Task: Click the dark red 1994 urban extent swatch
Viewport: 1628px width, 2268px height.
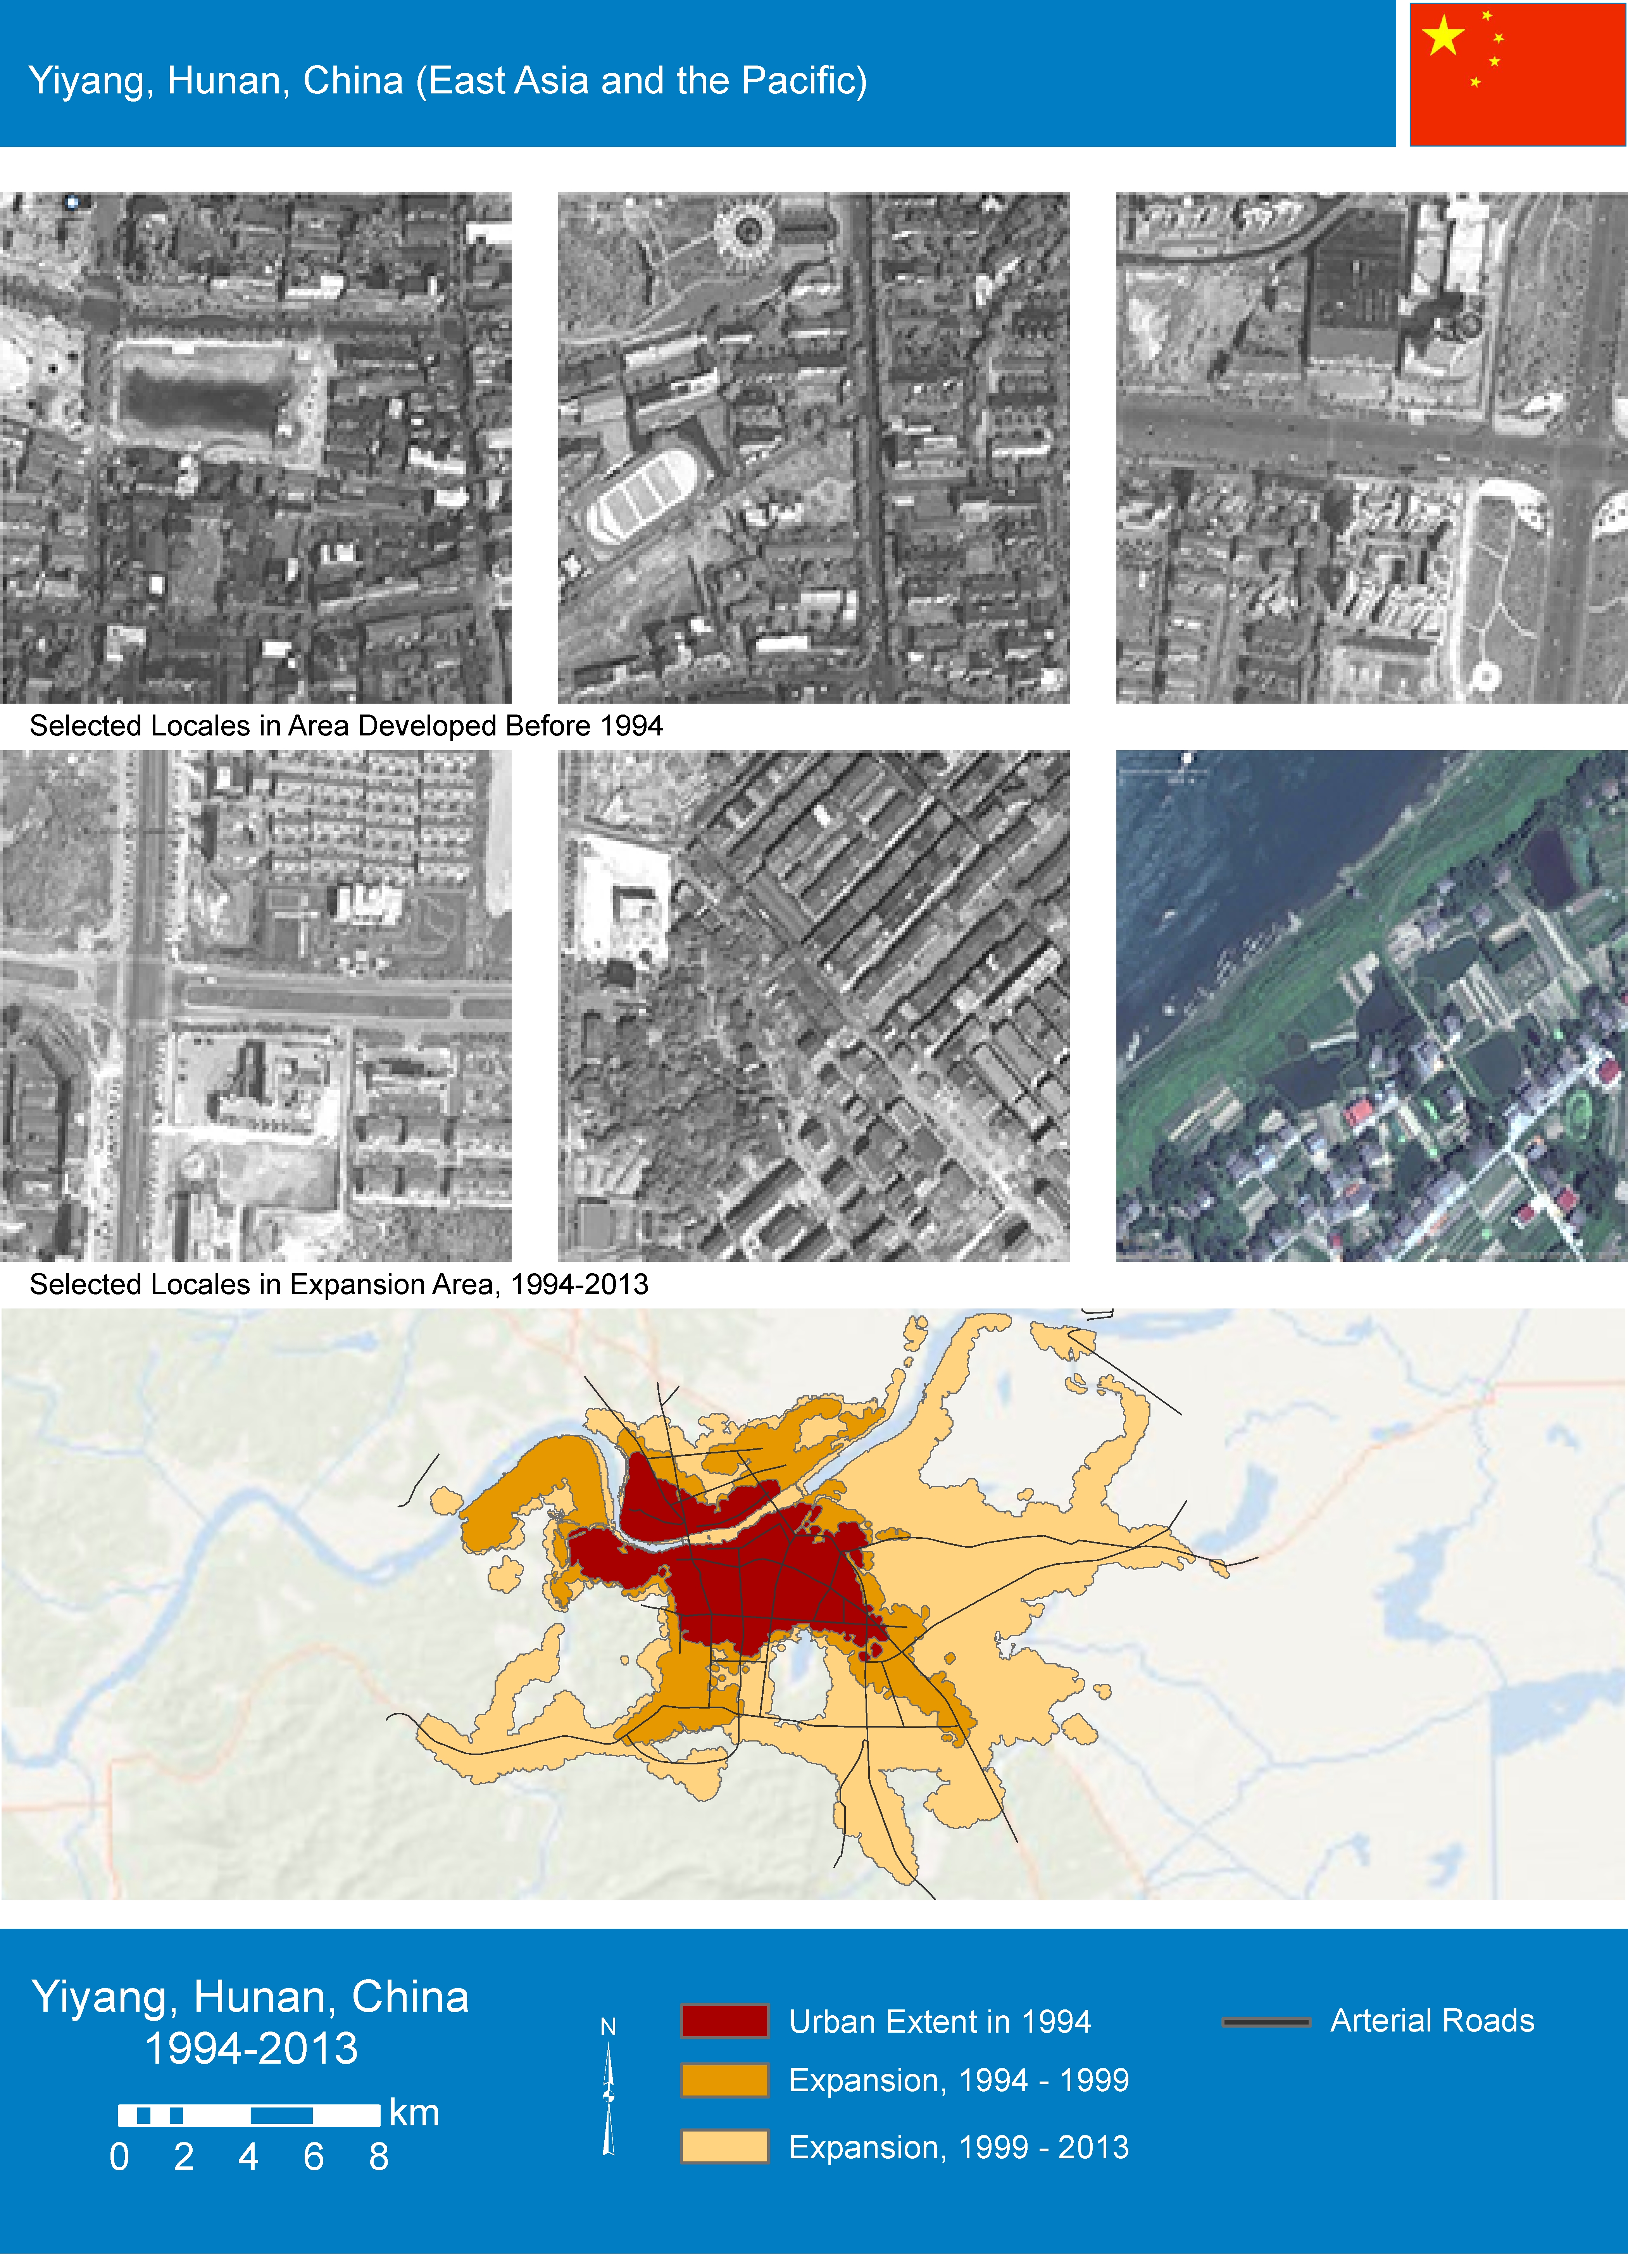Action: click(724, 2021)
